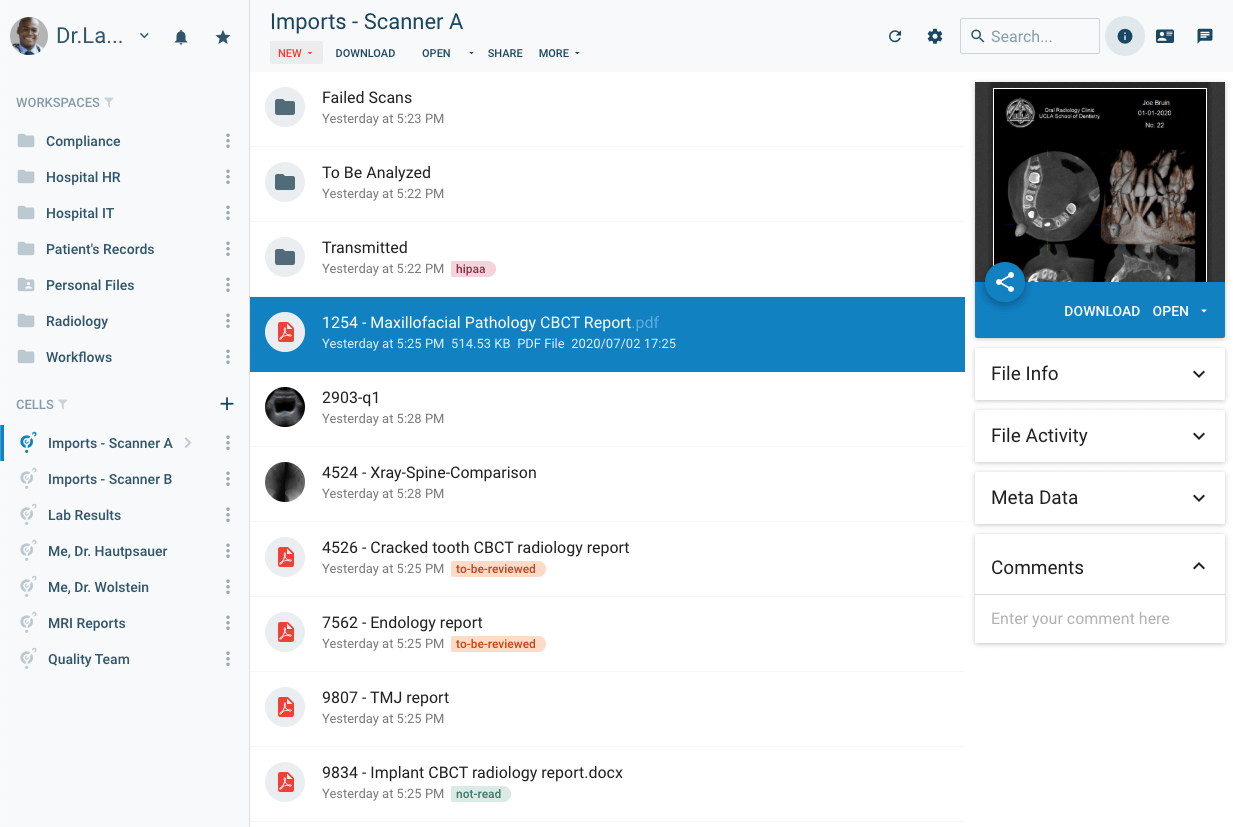This screenshot has height=827, width=1233.
Task: Open Hospital IT three-dot menu
Action: click(228, 213)
